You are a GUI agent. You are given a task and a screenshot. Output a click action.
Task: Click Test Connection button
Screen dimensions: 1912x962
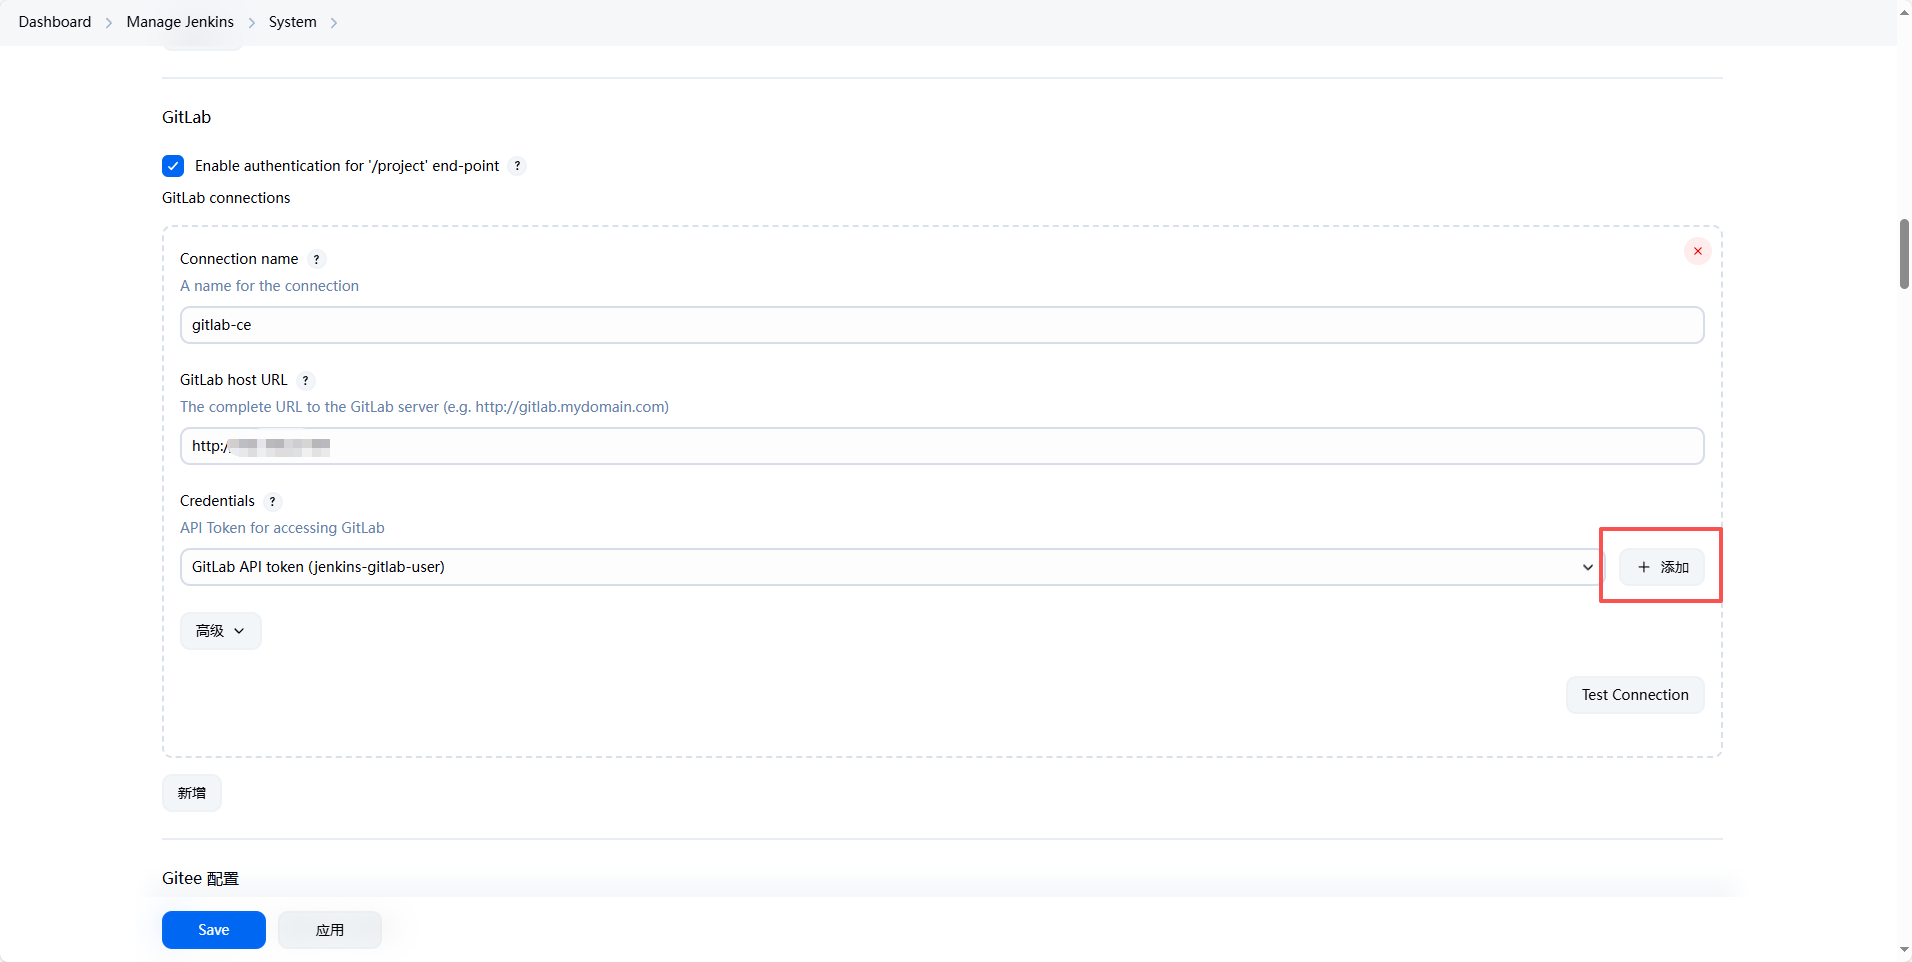(x=1635, y=695)
